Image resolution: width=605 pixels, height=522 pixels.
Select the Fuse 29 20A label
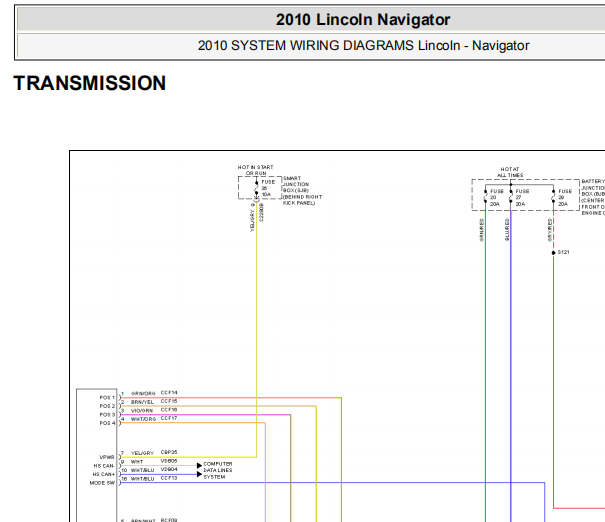coord(565,198)
